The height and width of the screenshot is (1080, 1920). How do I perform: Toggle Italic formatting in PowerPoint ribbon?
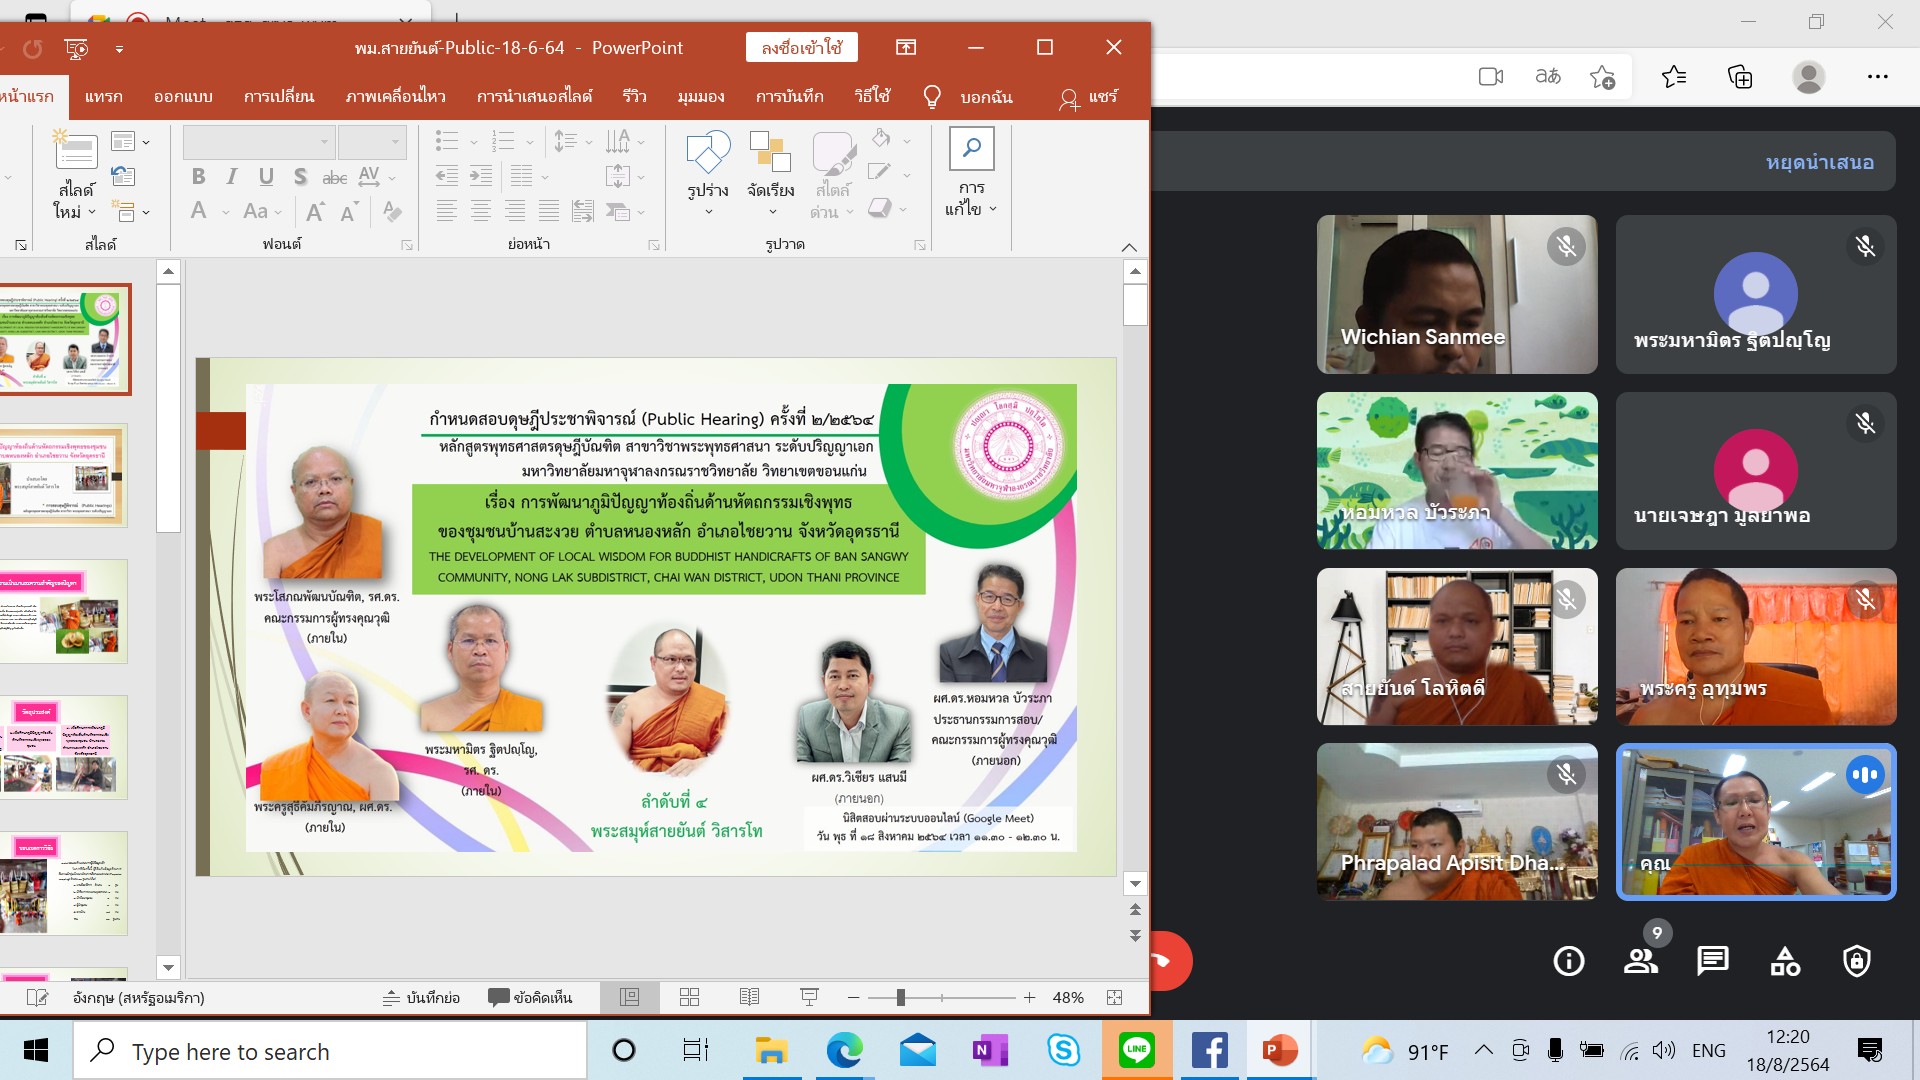tap(232, 177)
